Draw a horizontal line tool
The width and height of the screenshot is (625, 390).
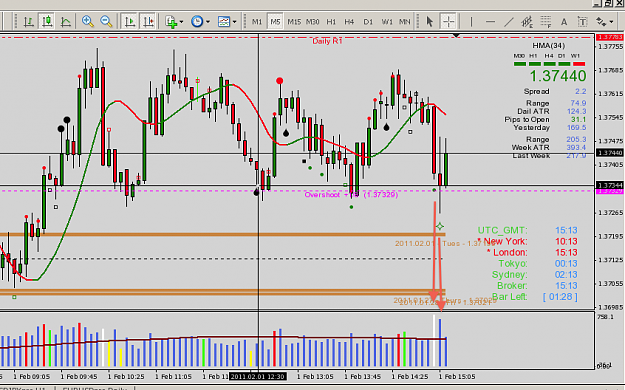pos(490,22)
